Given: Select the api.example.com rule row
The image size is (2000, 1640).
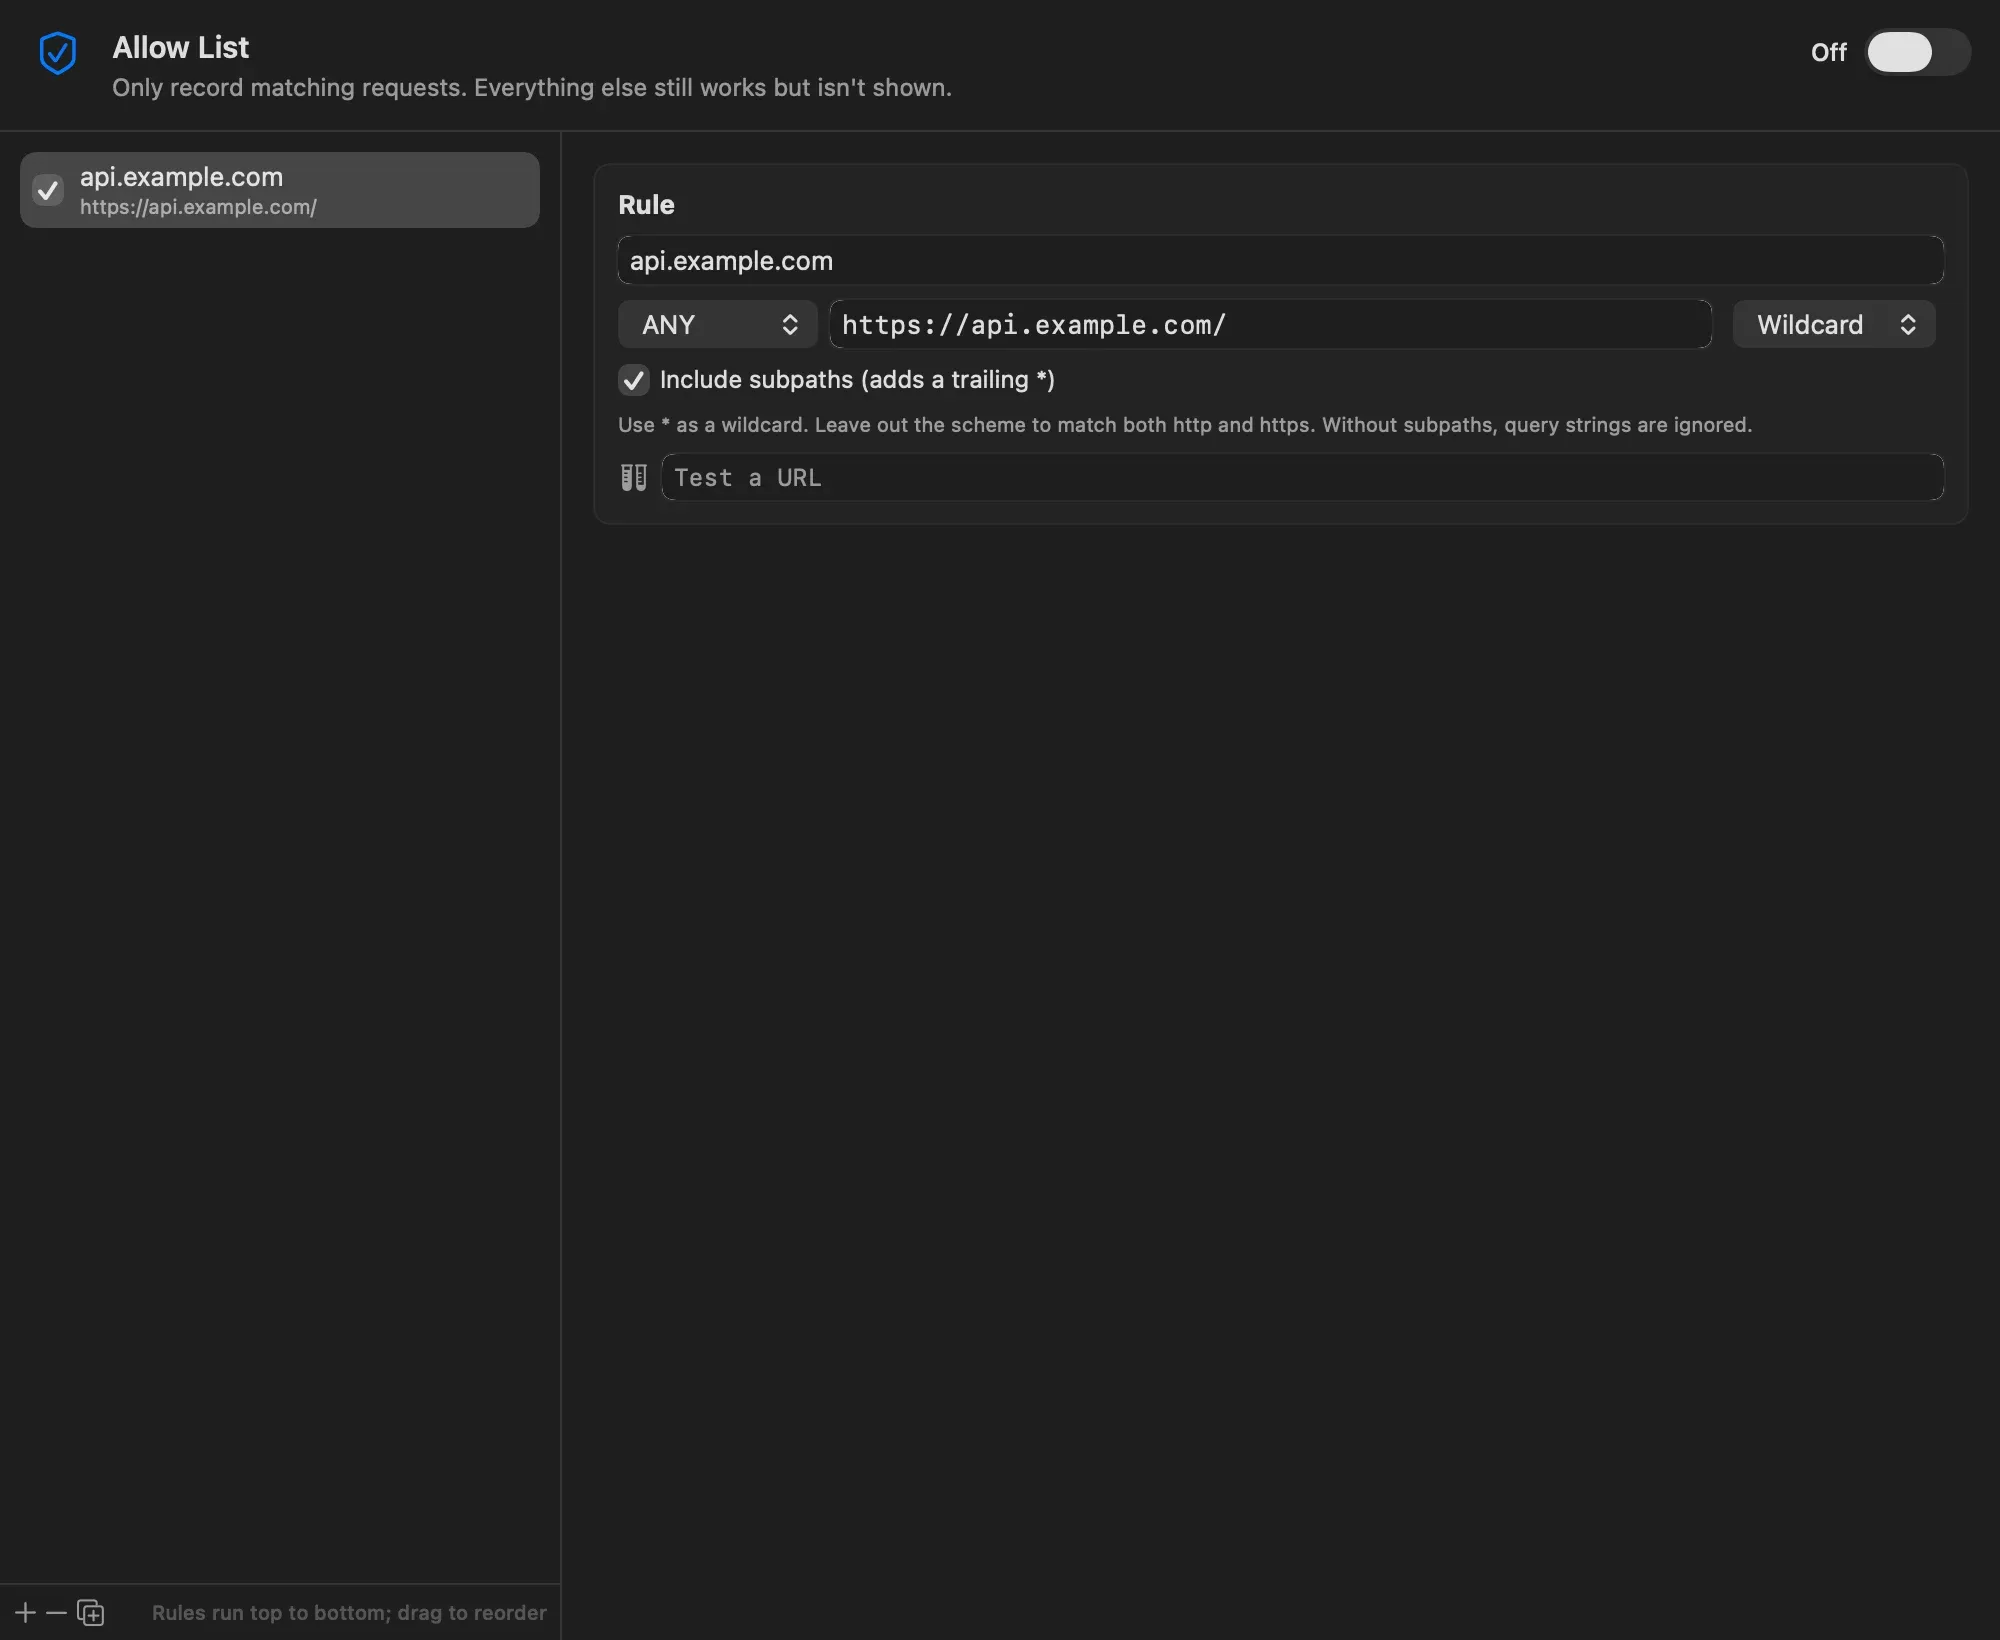Looking at the screenshot, I should click(280, 190).
